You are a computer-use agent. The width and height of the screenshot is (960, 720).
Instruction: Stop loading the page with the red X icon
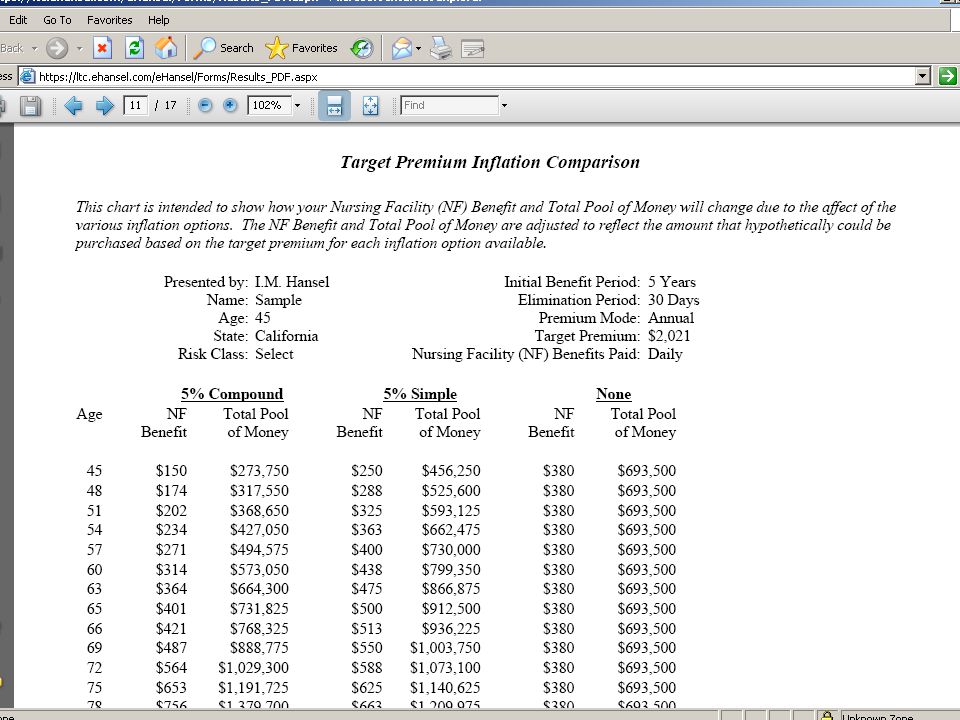(102, 48)
